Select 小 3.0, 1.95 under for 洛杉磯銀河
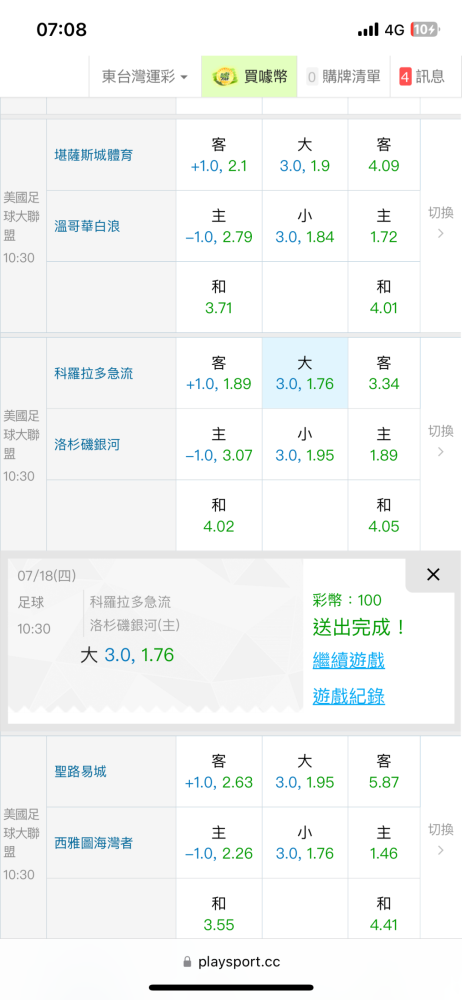The height and width of the screenshot is (1000, 462). tap(305, 445)
